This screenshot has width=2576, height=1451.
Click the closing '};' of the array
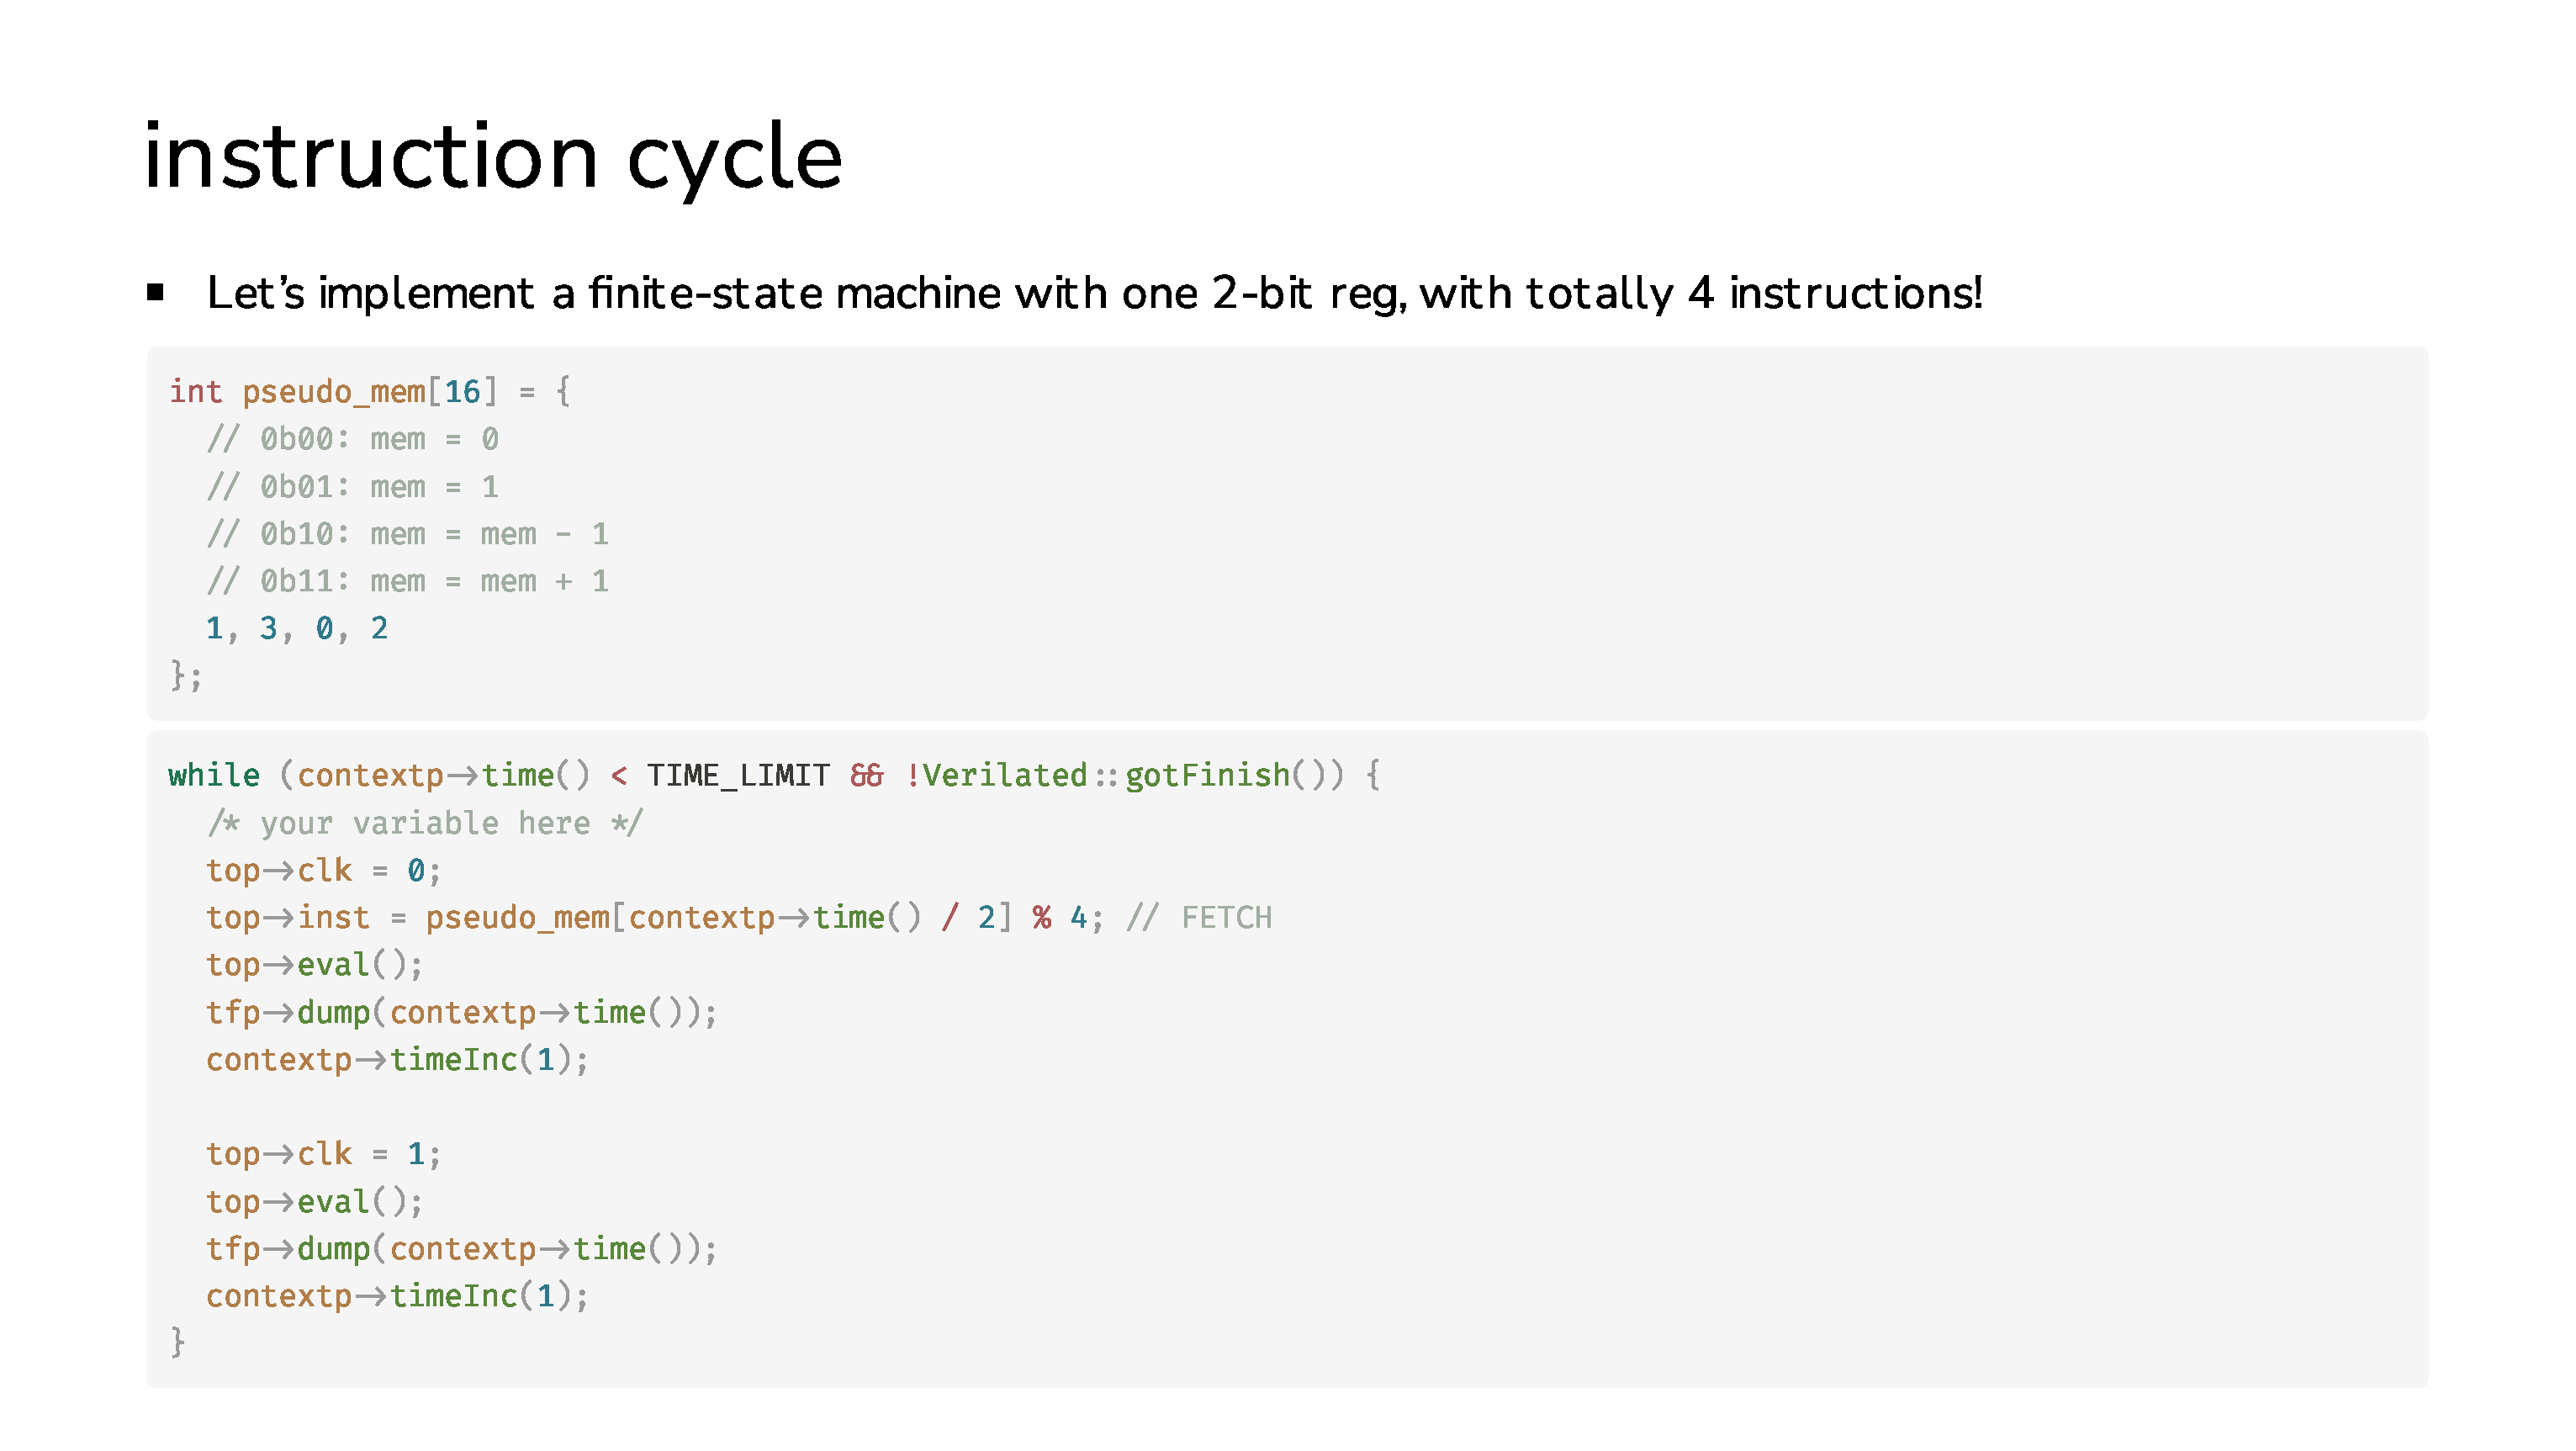(x=186, y=675)
